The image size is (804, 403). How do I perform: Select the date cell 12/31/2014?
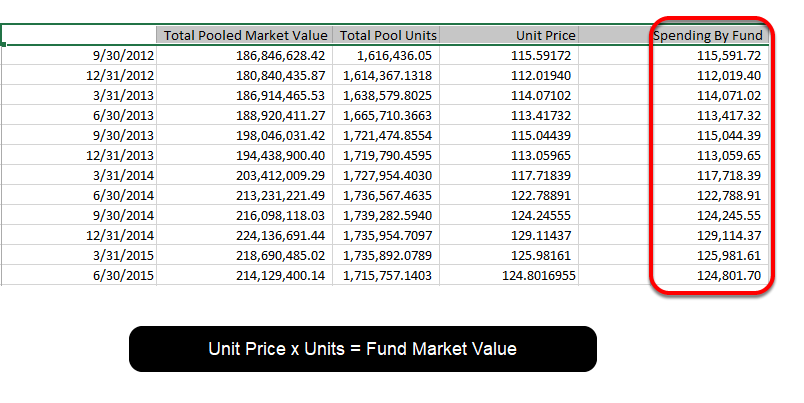pyautogui.click(x=79, y=235)
